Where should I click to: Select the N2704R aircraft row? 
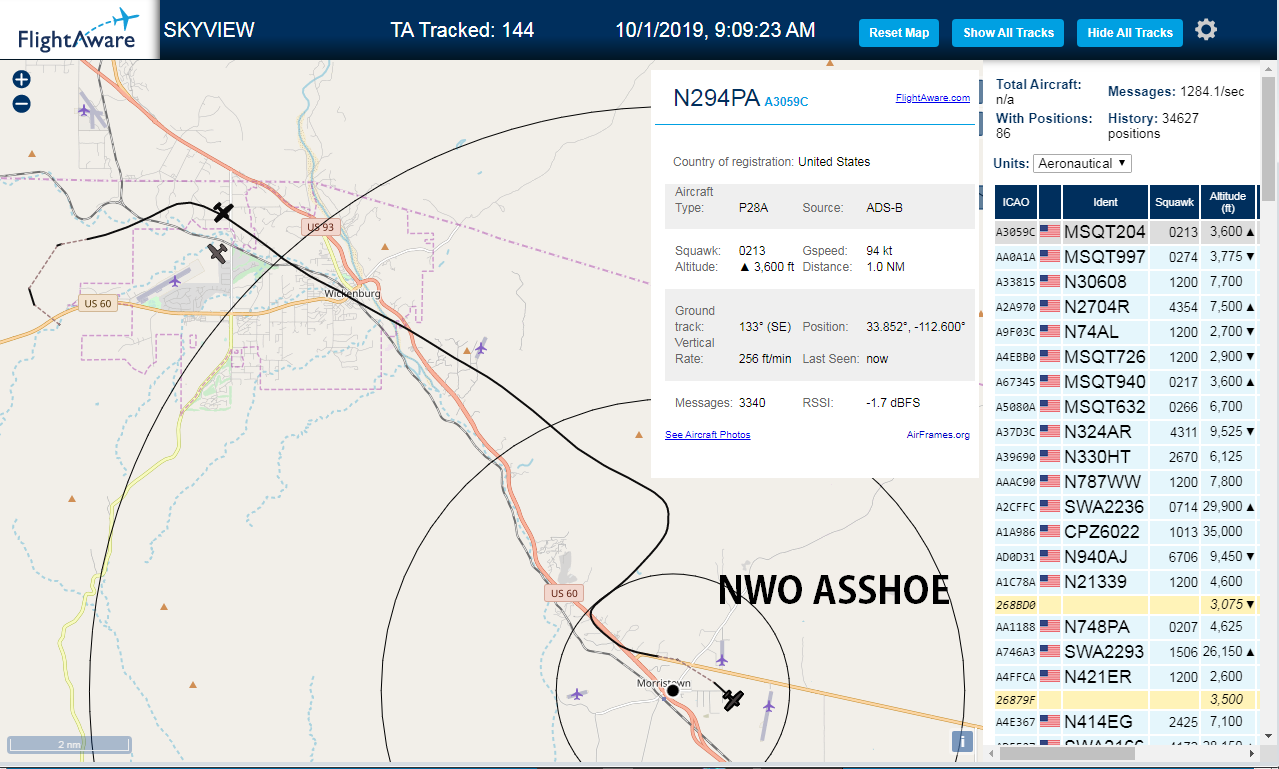(1125, 307)
